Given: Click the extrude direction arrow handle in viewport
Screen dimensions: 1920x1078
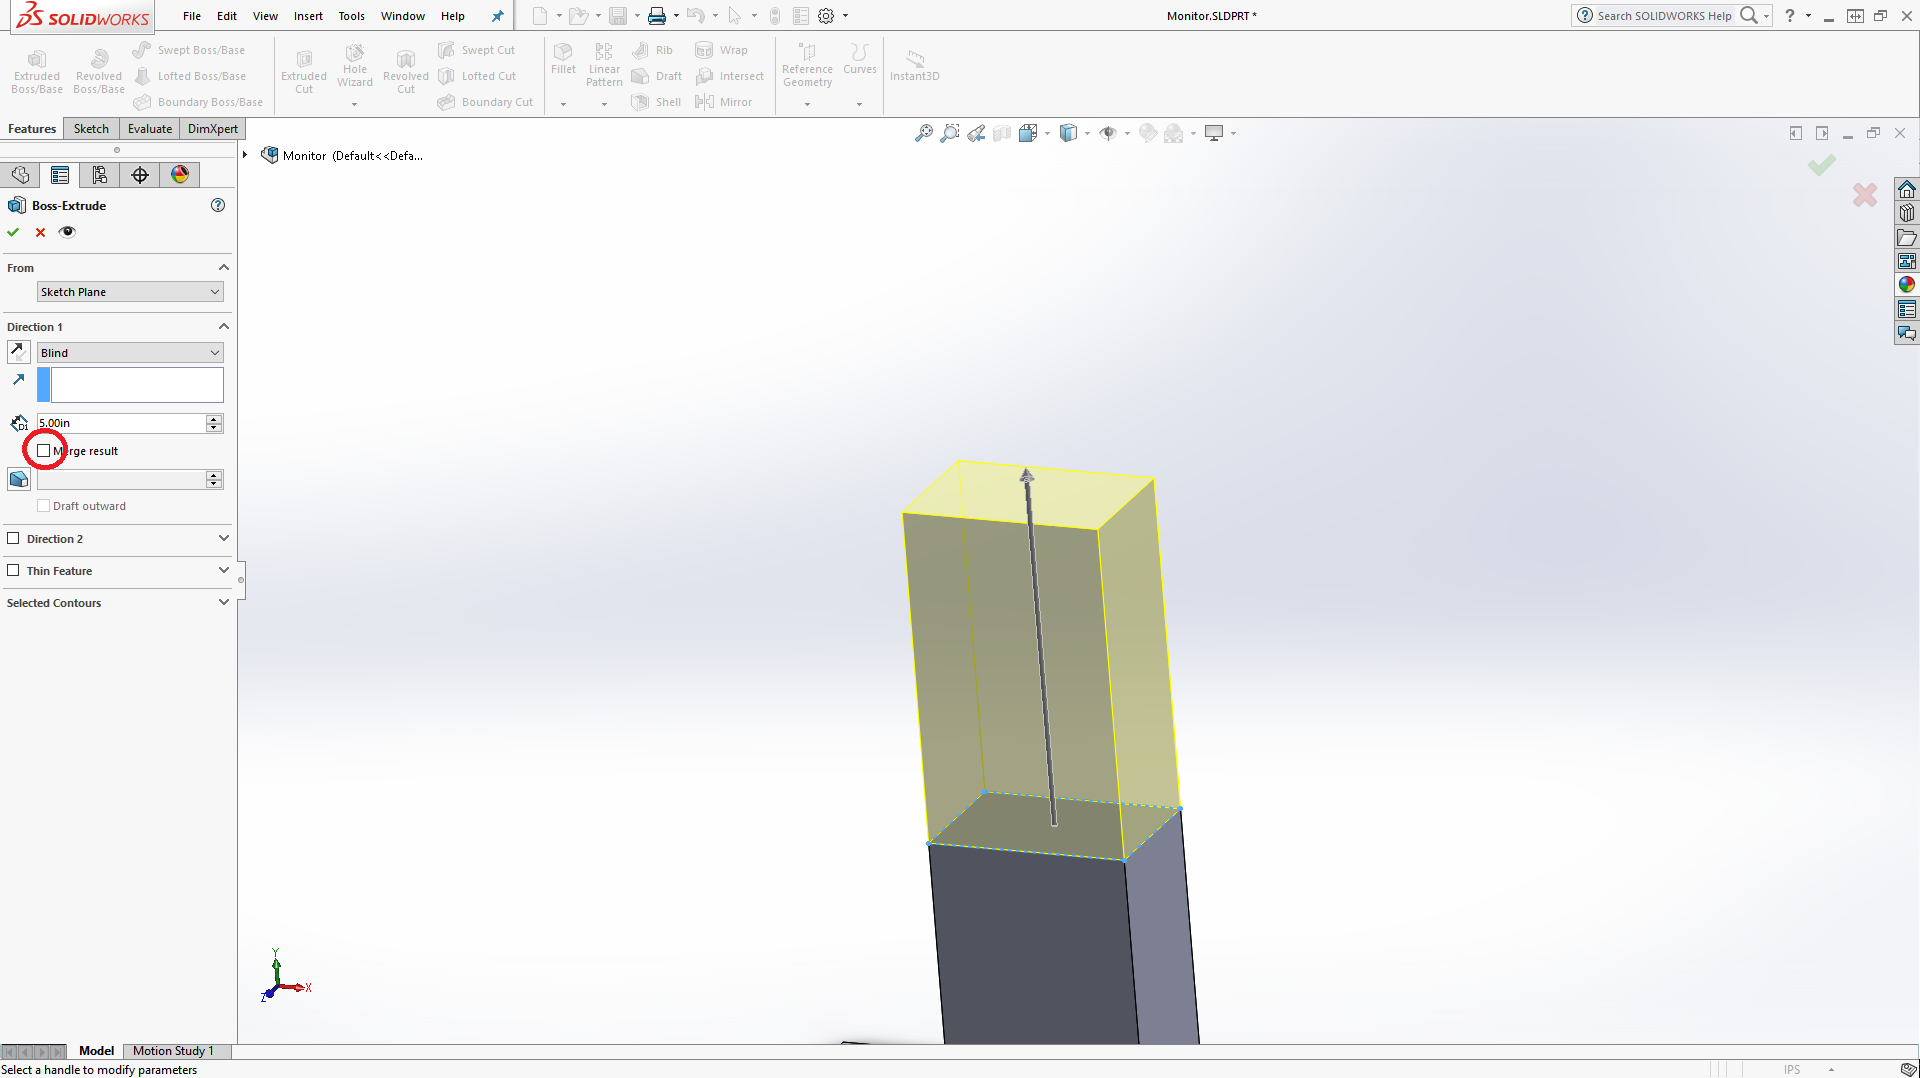Looking at the screenshot, I should pyautogui.click(x=1027, y=476).
